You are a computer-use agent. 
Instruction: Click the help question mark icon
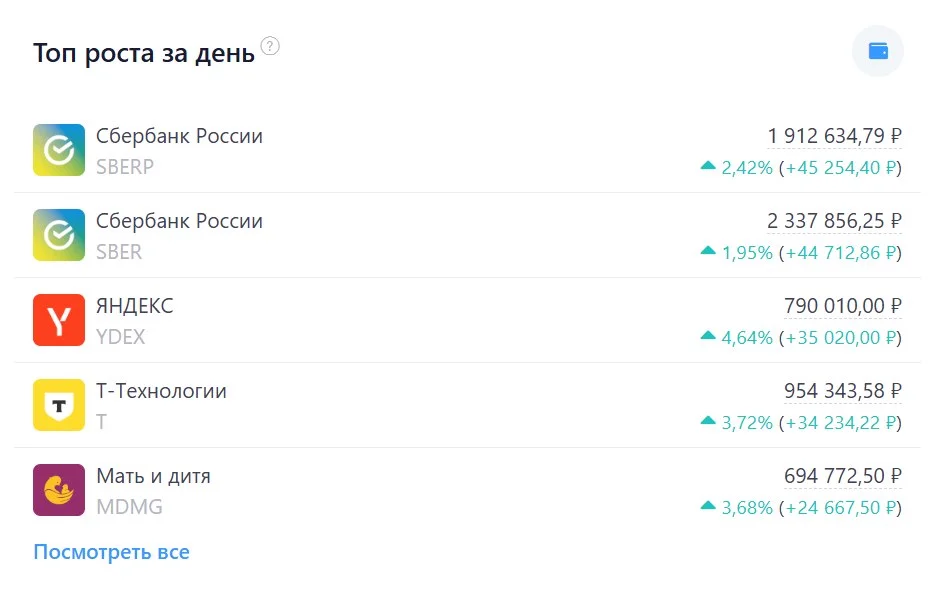270,46
